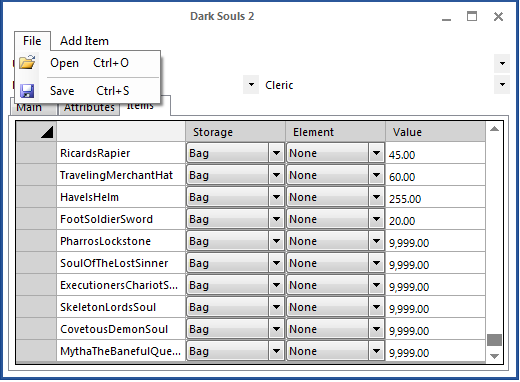Click the scroll up arrow of items grid
The image size is (520, 382).
click(x=494, y=129)
